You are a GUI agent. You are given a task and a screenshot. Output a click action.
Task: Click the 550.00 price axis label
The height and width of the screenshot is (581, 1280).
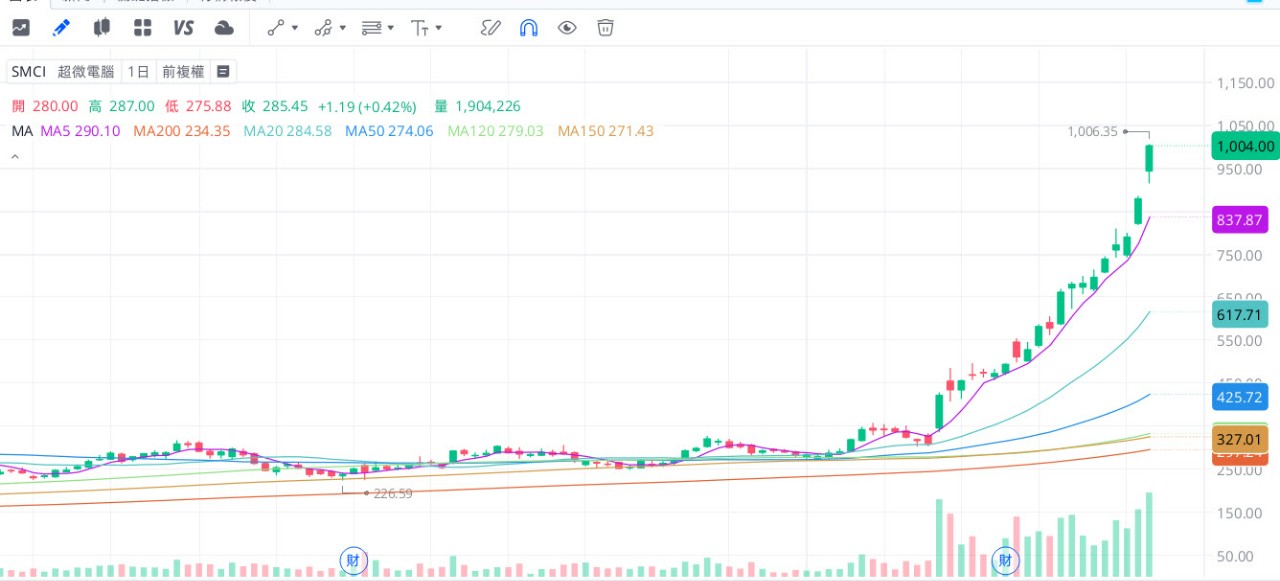[x=1239, y=340]
